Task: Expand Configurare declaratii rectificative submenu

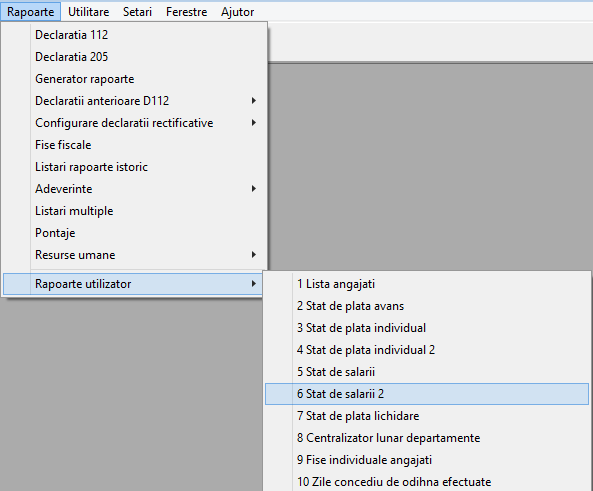Action: 134,123
